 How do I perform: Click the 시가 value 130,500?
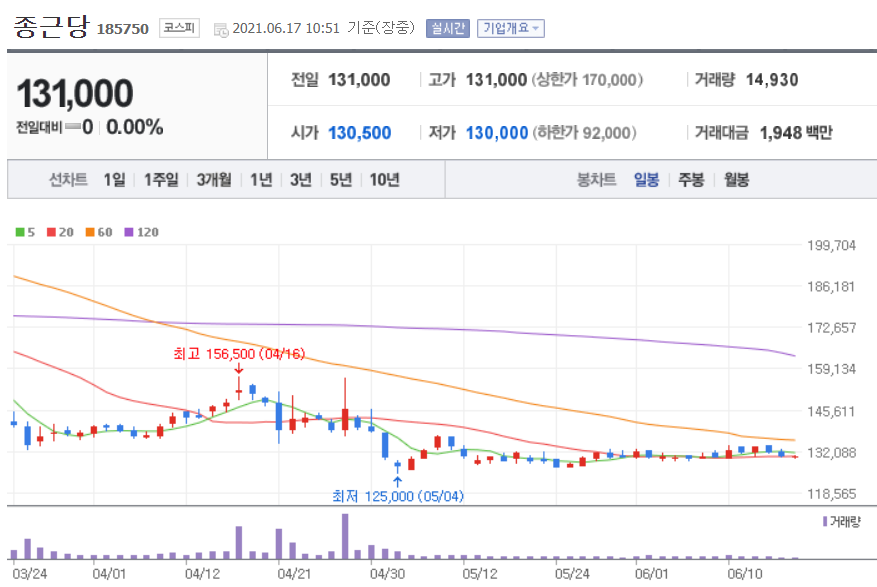(x=359, y=133)
